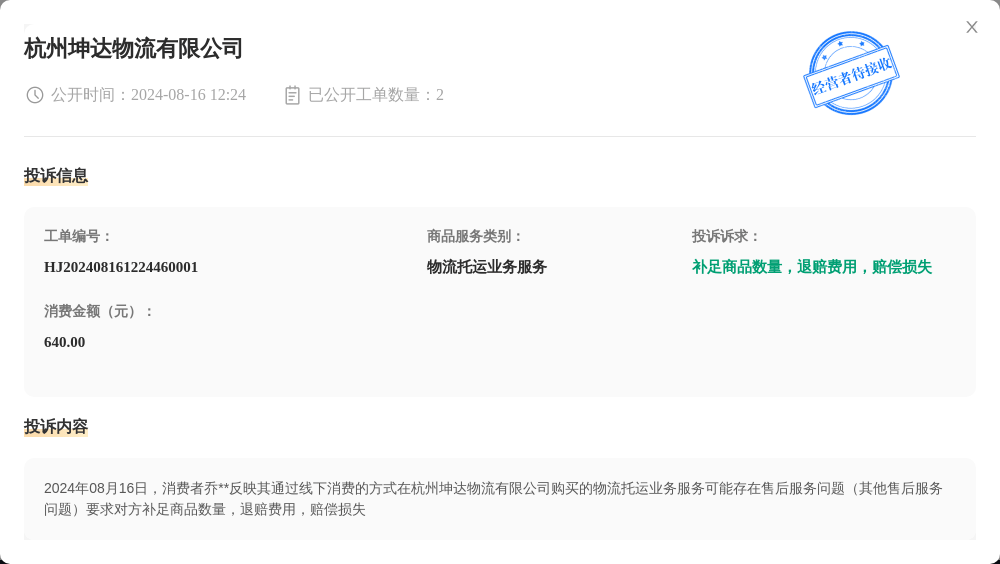
Task: Click the 投诉内容 section heading
Action: pyautogui.click(x=56, y=426)
